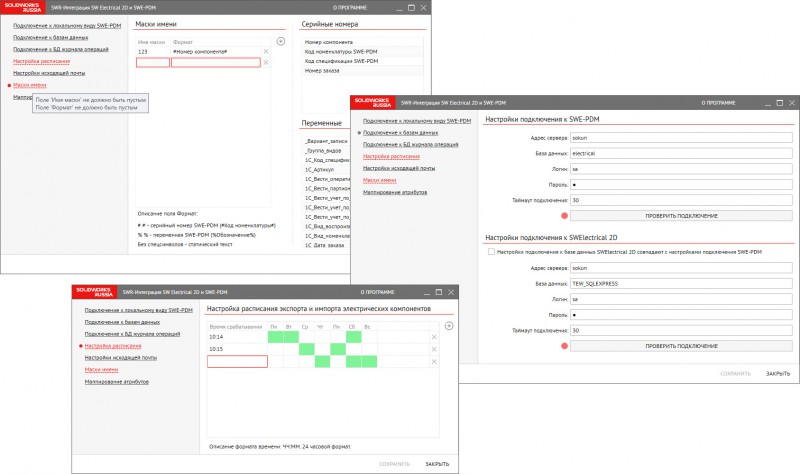Open 'Подключение к базам данных' in masks window sidebar

tap(51, 38)
